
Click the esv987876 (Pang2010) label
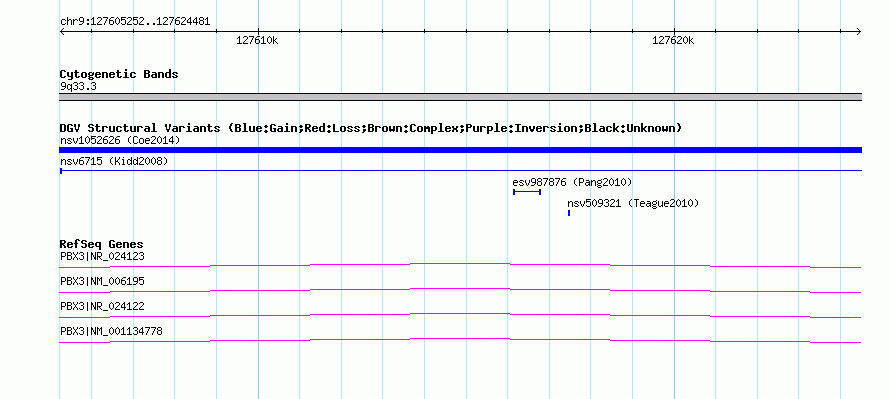coord(572,182)
